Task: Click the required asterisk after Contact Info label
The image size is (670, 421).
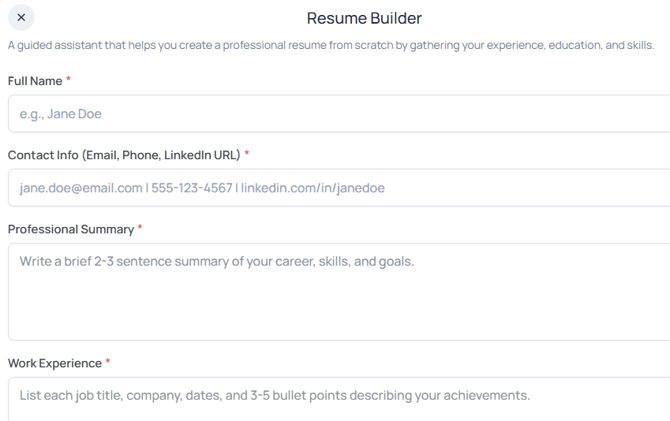Action: click(x=247, y=154)
